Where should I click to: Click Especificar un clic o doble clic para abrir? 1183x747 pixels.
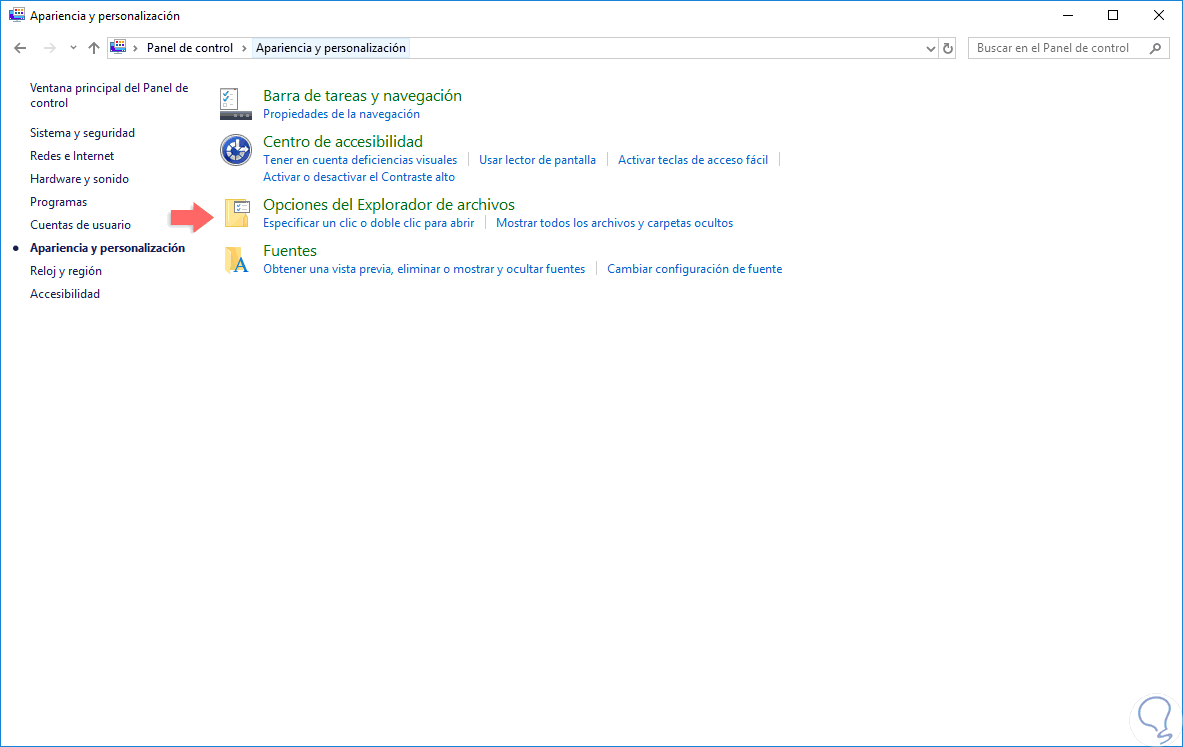(x=368, y=223)
